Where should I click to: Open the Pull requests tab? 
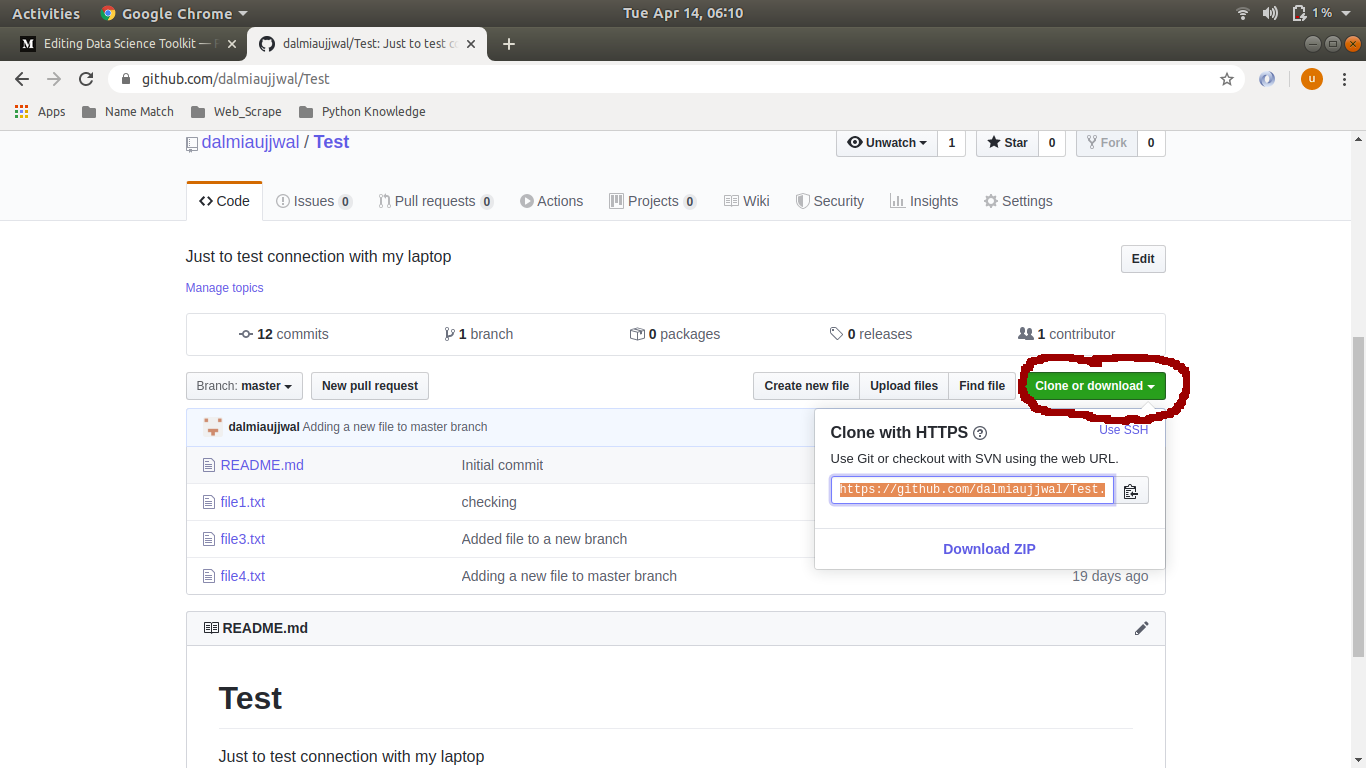436,201
